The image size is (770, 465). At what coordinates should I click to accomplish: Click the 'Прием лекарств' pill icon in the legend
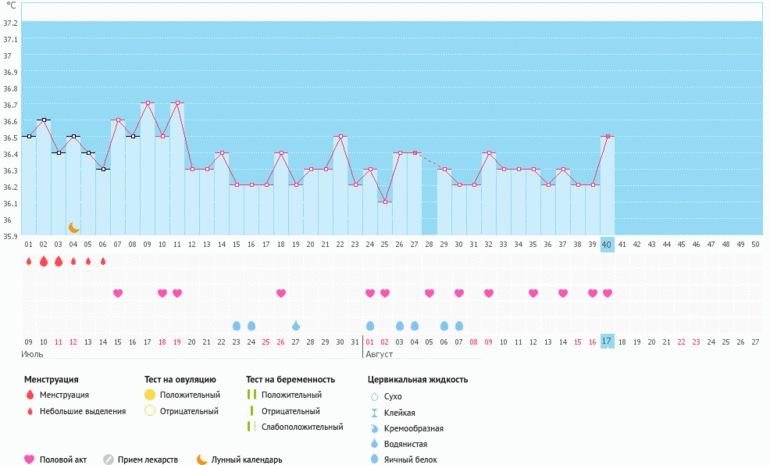pos(110,460)
